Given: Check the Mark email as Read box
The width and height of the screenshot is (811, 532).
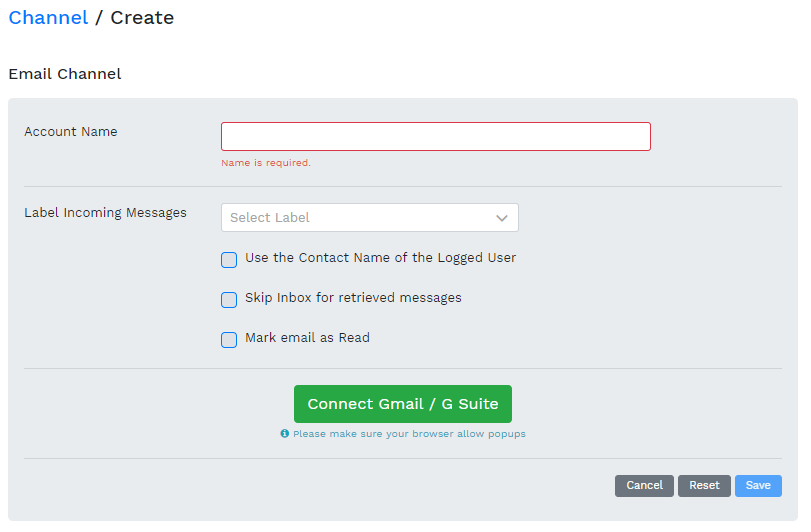Looking at the screenshot, I should click(x=229, y=340).
